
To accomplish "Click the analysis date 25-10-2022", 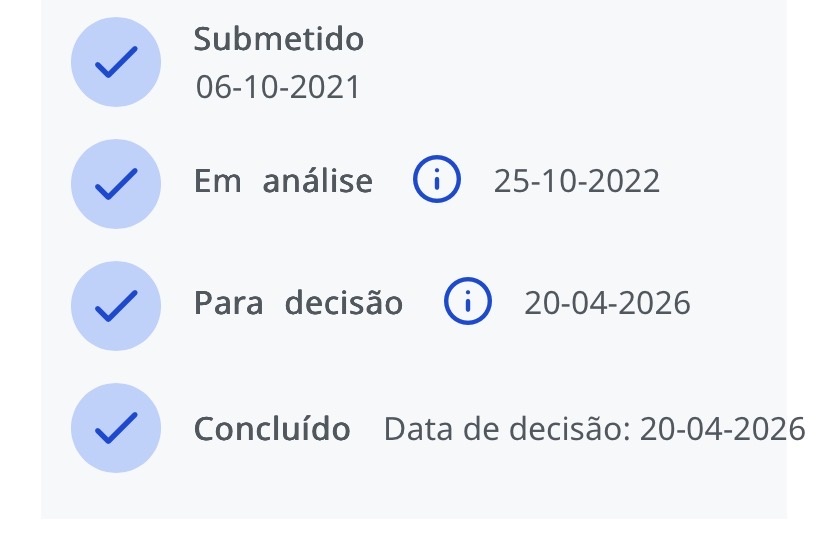I will point(577,181).
